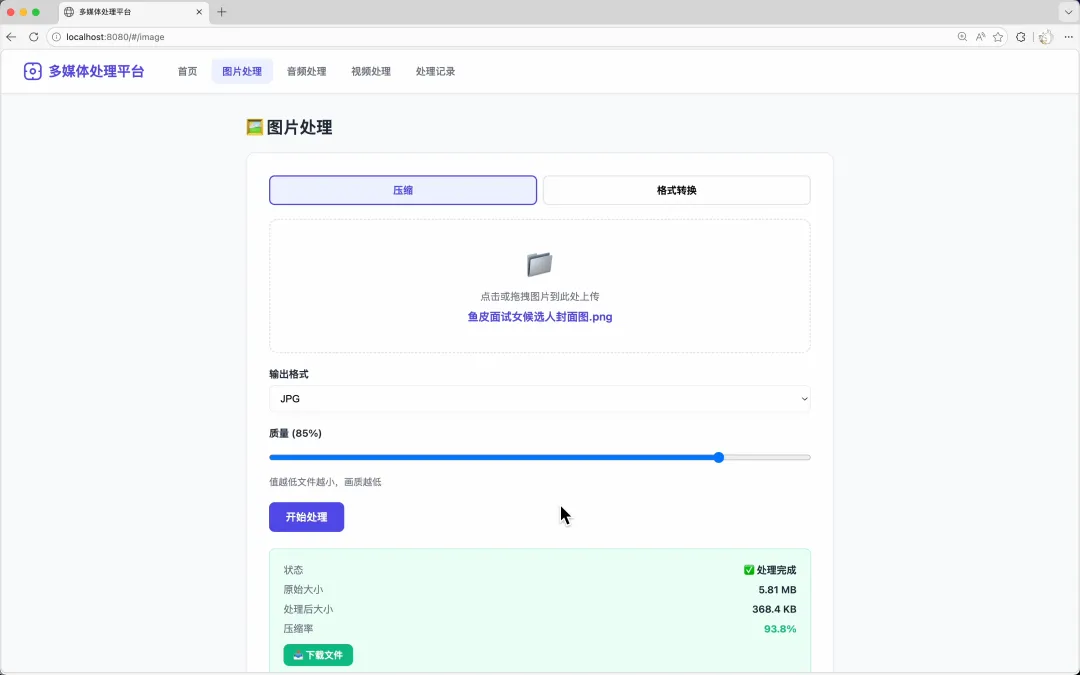Select the 压缩 tab
The height and width of the screenshot is (675, 1080).
pyautogui.click(x=402, y=190)
